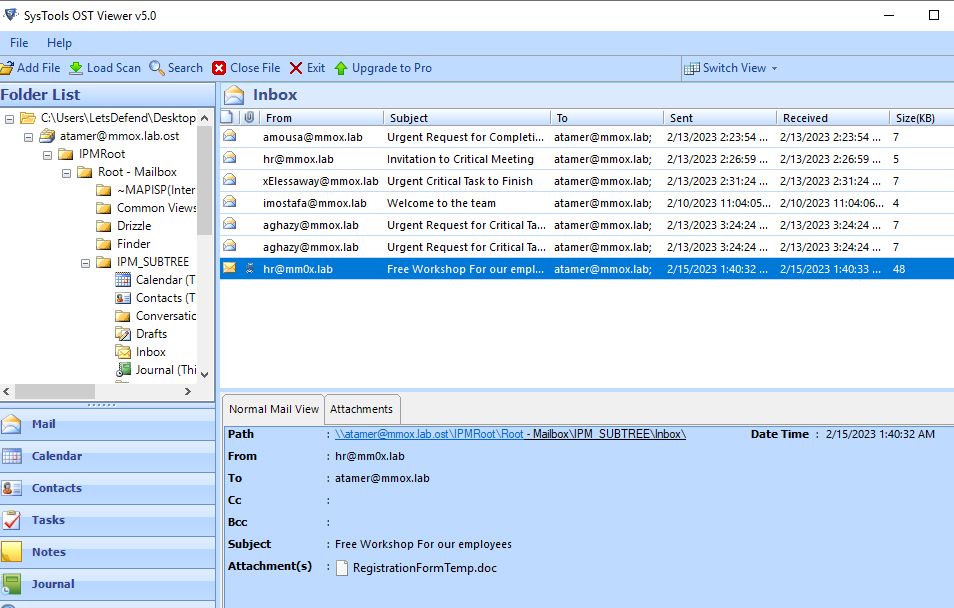Viewport: 954px width, 608px height.
Task: Select the email from xElessaway@mmox.lab
Action: pos(320,181)
